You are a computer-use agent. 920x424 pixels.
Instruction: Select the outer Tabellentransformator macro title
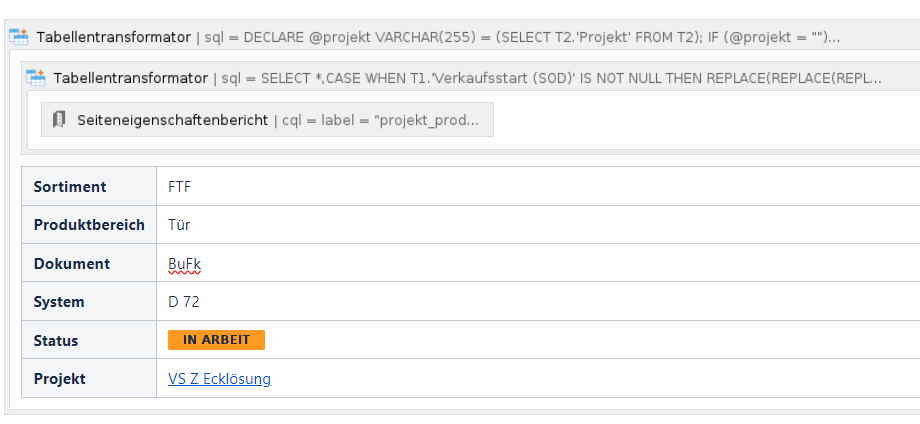tap(113, 38)
